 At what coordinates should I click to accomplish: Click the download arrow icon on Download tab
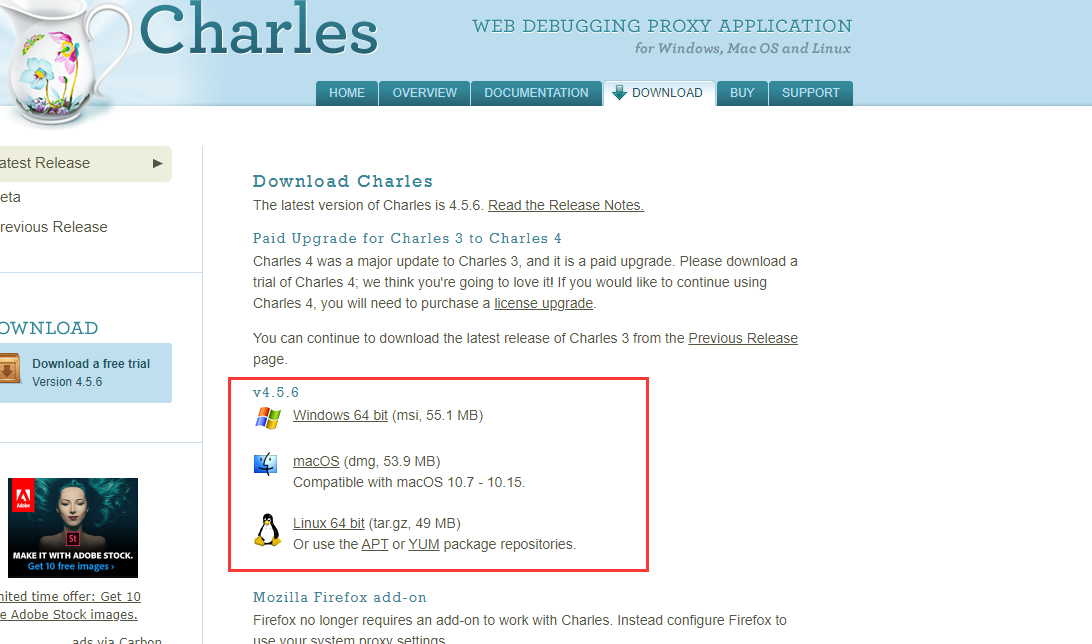(x=619, y=93)
